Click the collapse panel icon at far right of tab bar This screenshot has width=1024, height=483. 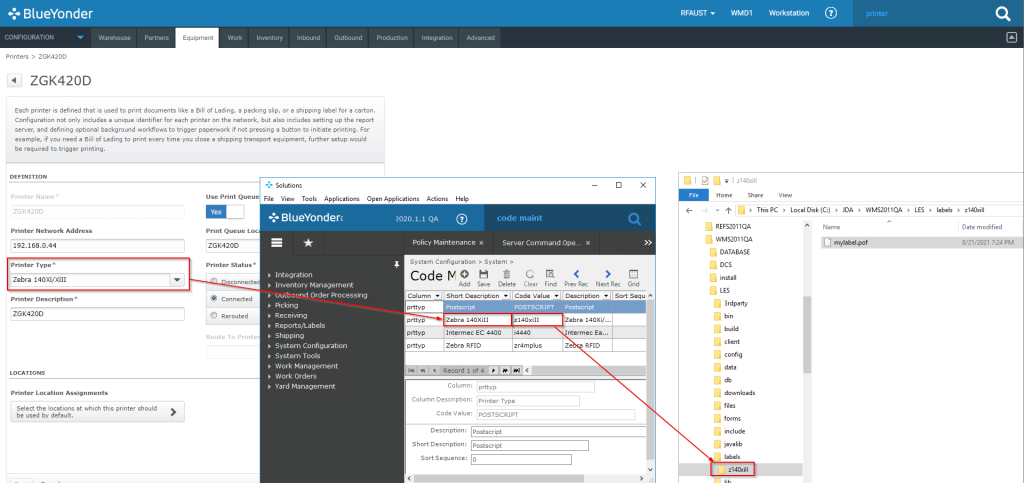[1012, 37]
